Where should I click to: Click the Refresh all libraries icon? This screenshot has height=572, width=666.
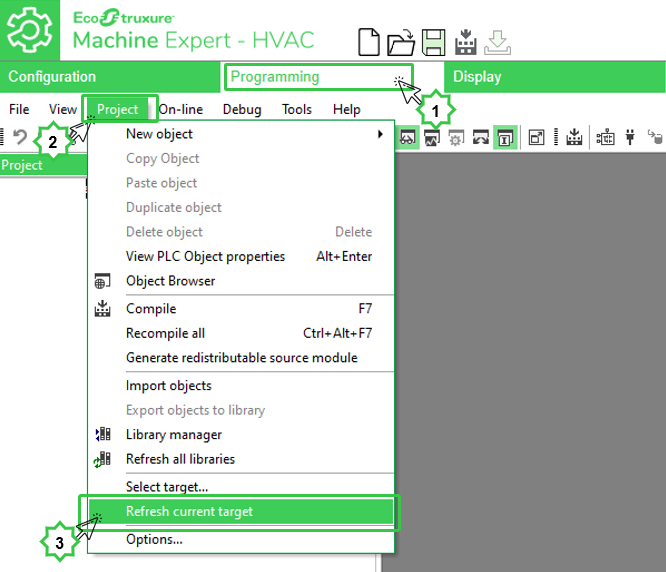(102, 459)
